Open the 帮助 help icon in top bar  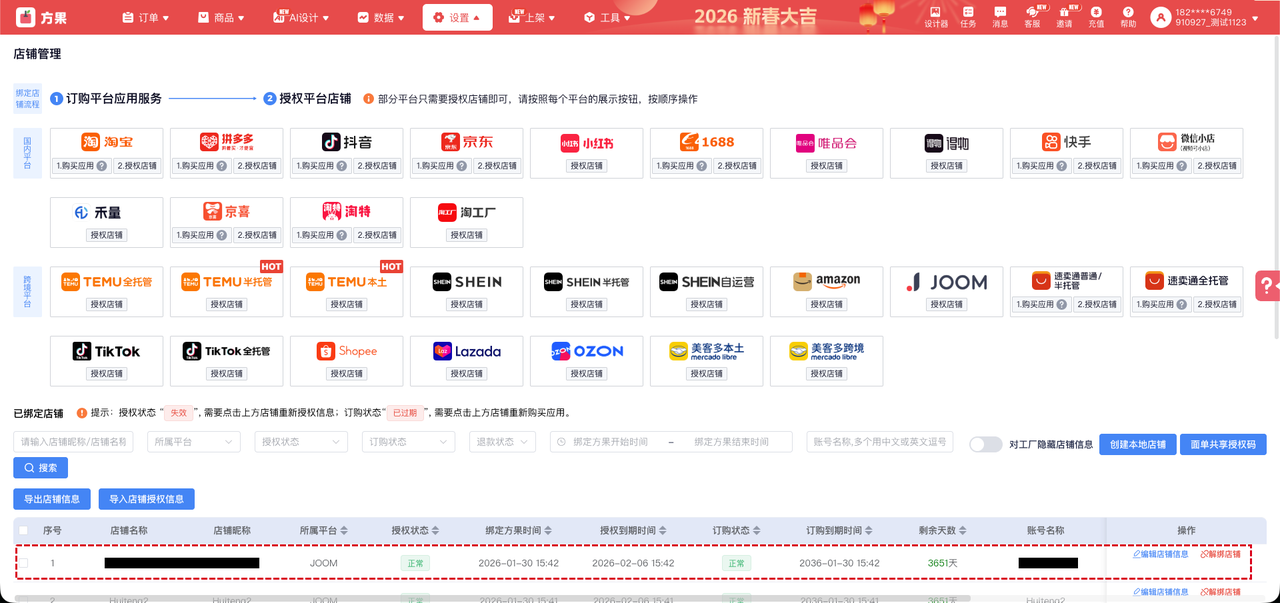point(1128,16)
